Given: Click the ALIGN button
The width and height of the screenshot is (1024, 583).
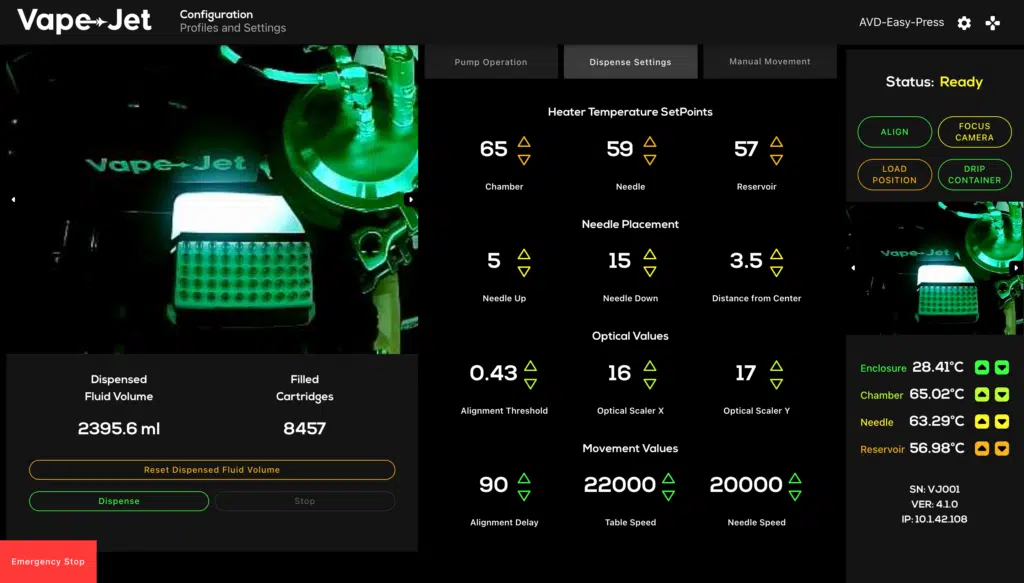Looking at the screenshot, I should coord(895,132).
